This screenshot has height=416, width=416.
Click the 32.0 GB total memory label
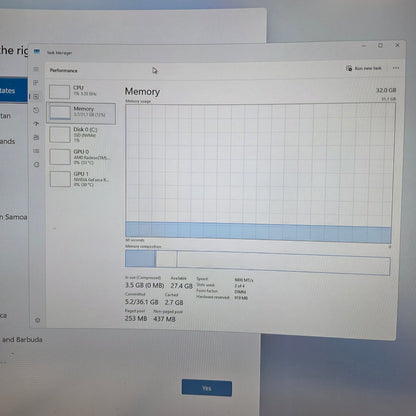click(386, 90)
